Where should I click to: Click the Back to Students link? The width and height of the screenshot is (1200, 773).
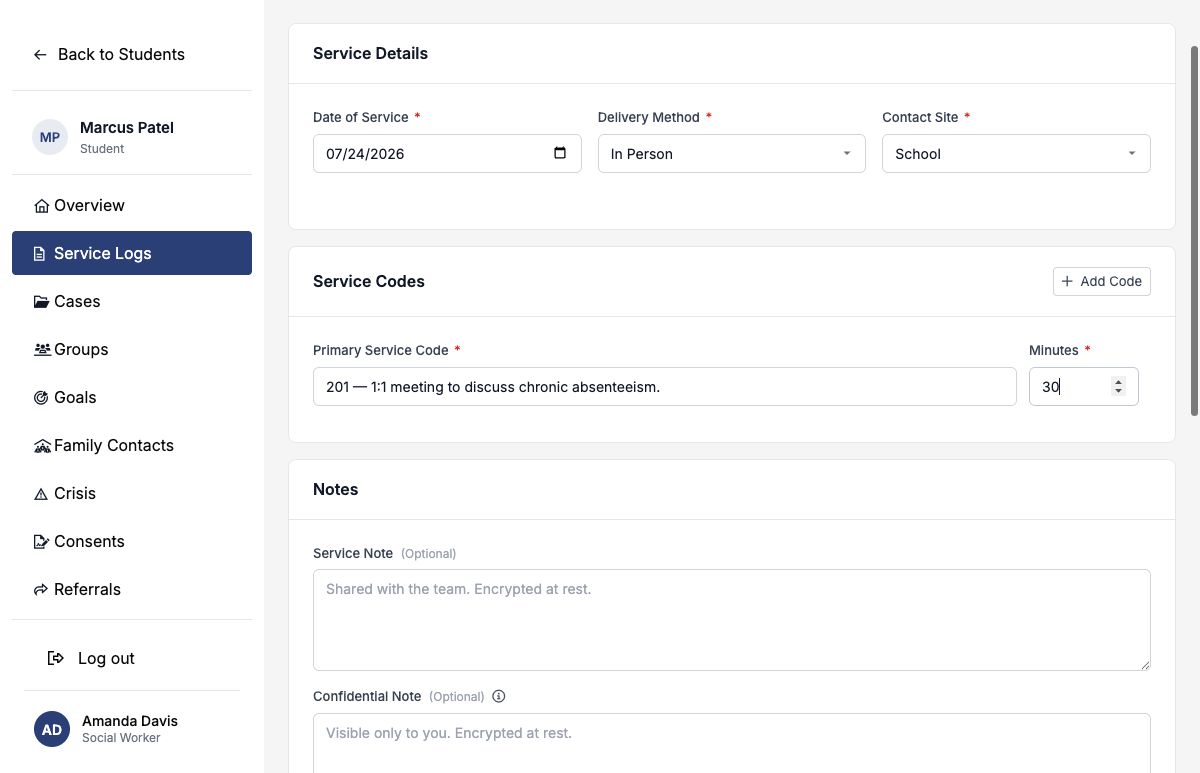click(x=109, y=55)
